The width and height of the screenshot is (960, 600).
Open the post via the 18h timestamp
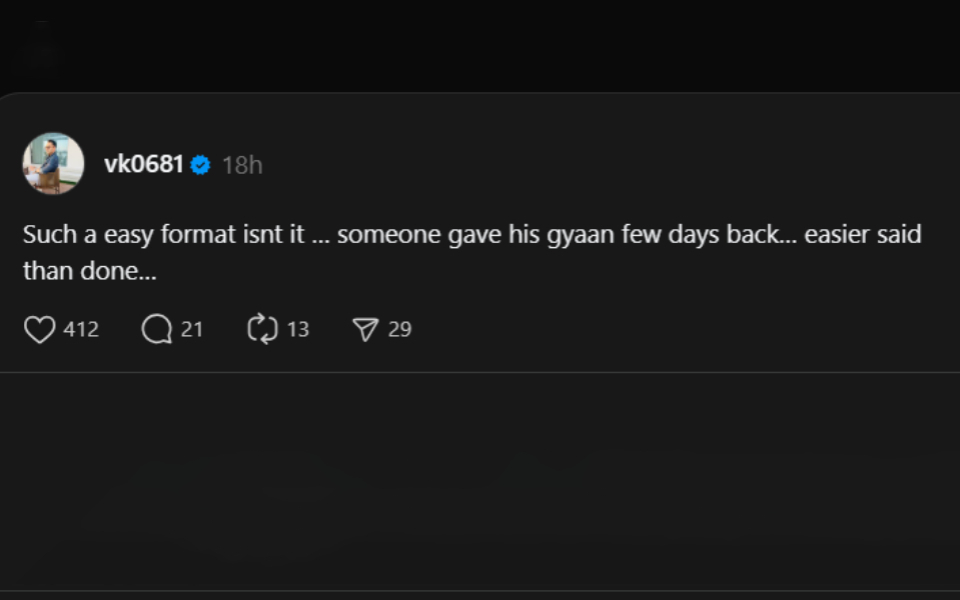point(242,165)
